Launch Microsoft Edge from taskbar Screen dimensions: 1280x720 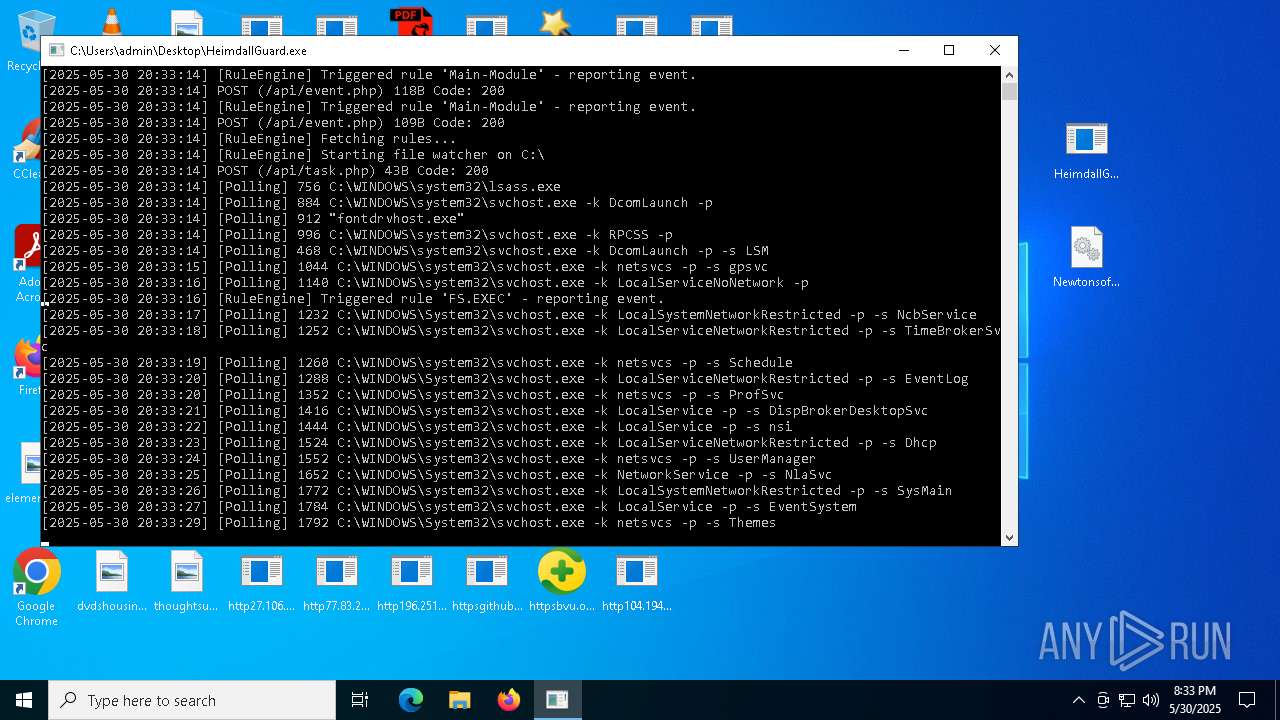pyautogui.click(x=411, y=700)
